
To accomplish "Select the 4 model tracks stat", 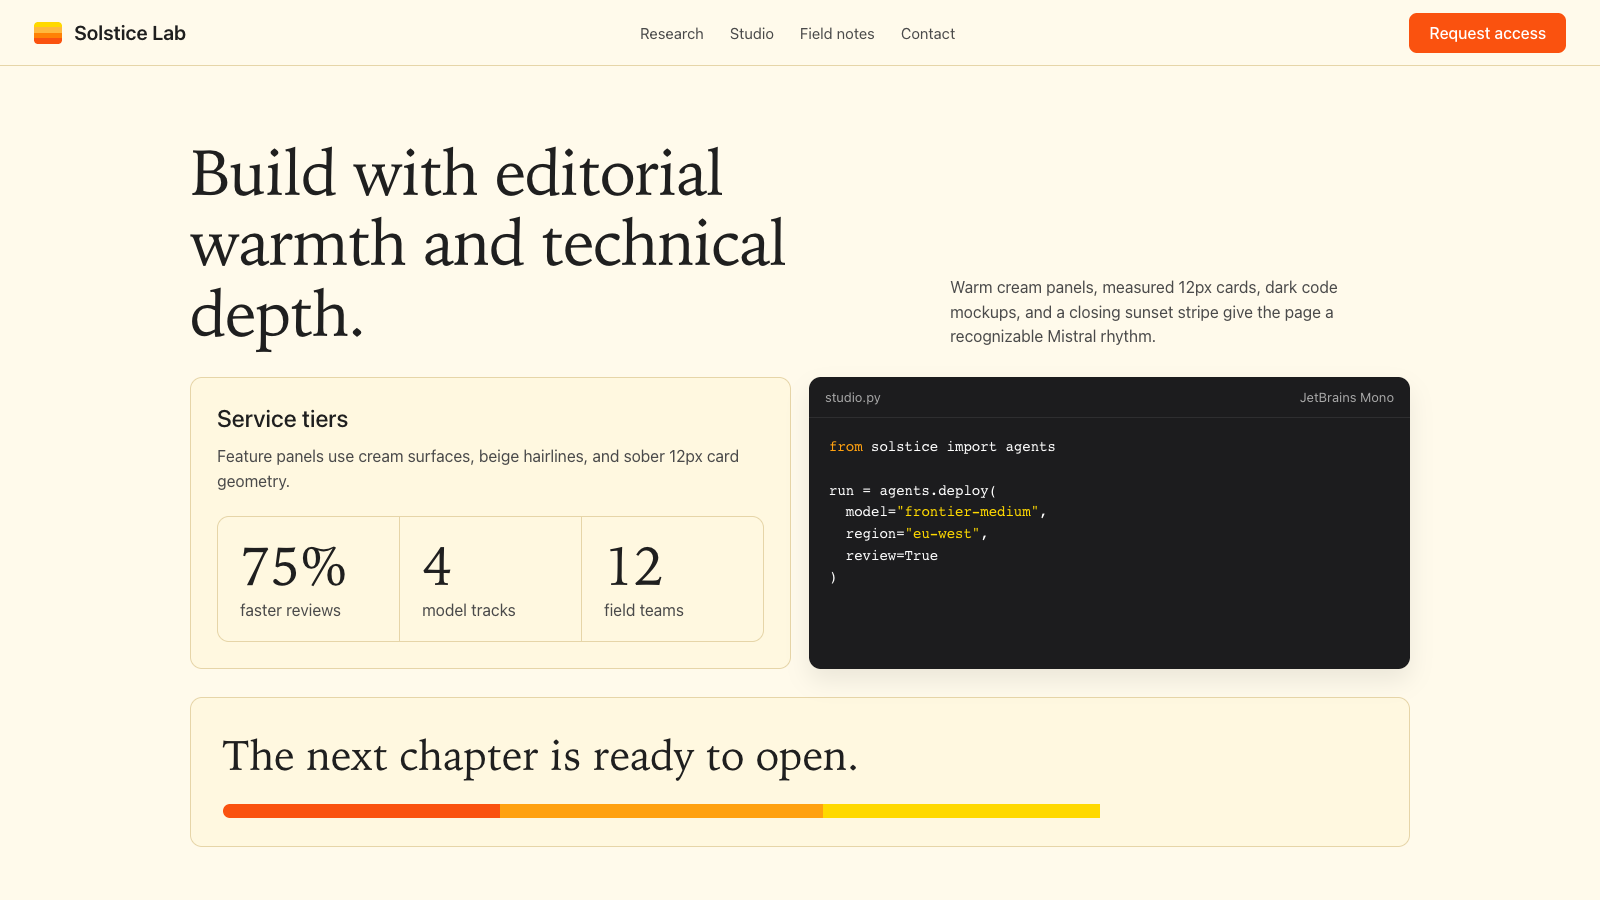I will coord(490,579).
